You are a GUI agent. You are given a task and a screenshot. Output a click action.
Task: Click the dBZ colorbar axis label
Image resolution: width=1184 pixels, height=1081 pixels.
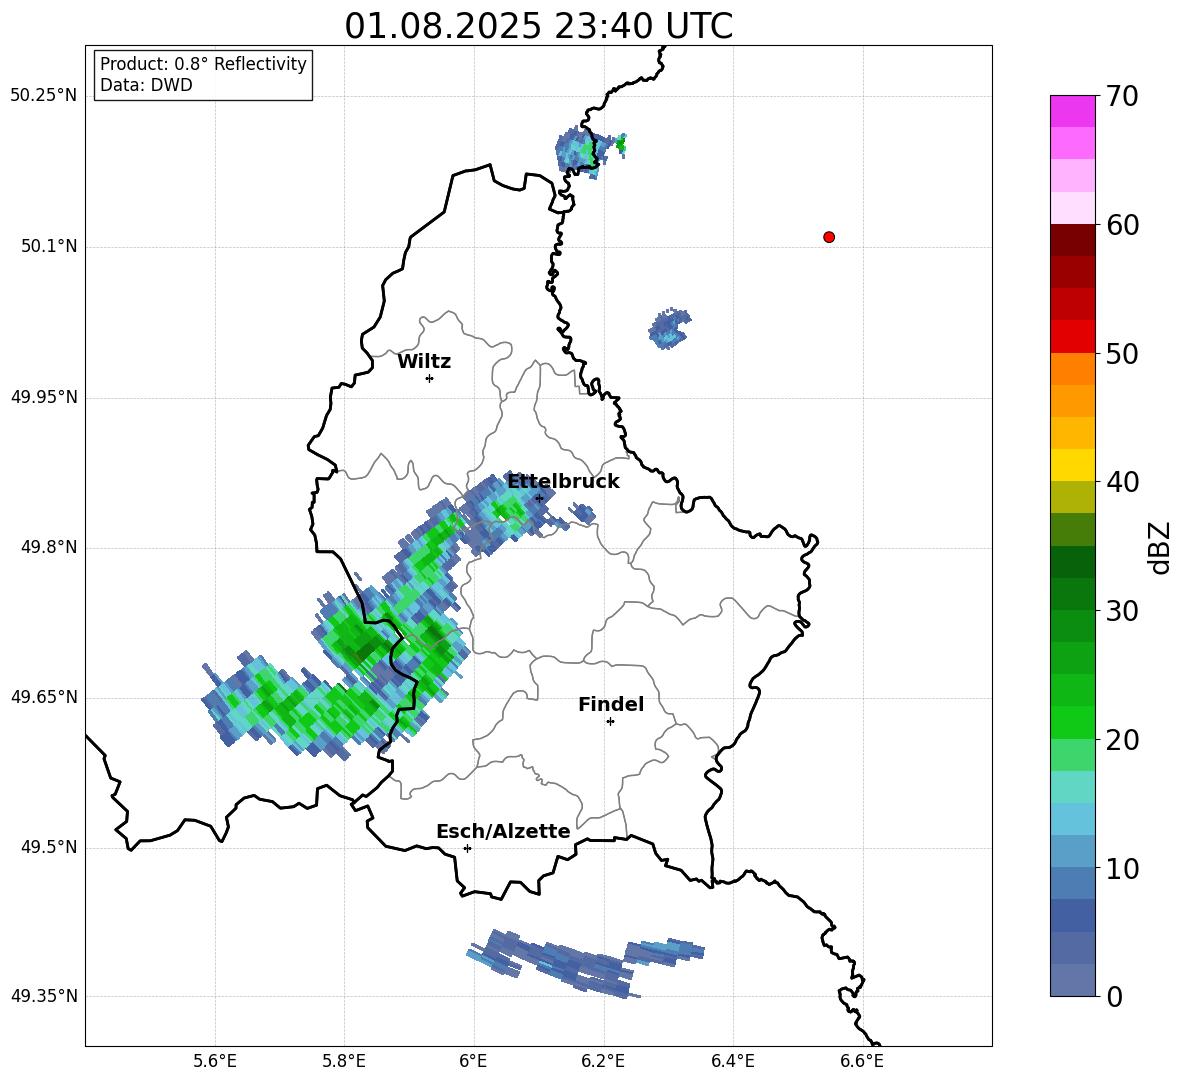[x=1161, y=547]
